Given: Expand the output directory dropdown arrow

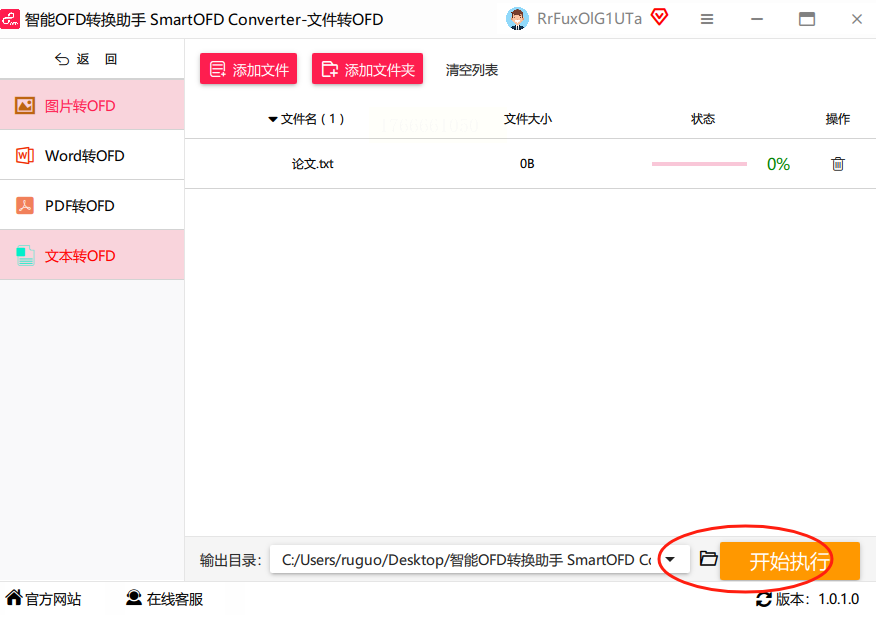Looking at the screenshot, I should (x=670, y=559).
